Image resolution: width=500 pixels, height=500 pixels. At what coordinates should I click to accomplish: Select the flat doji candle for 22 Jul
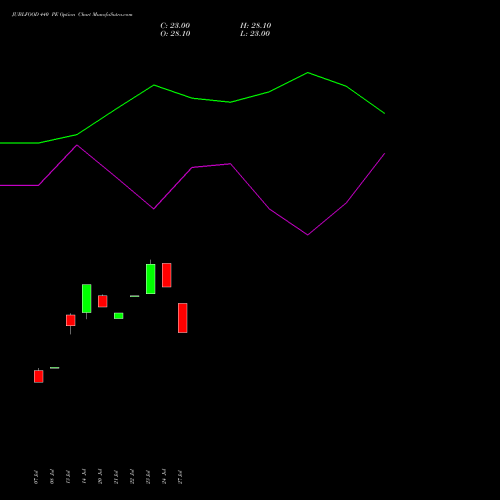tap(135, 296)
